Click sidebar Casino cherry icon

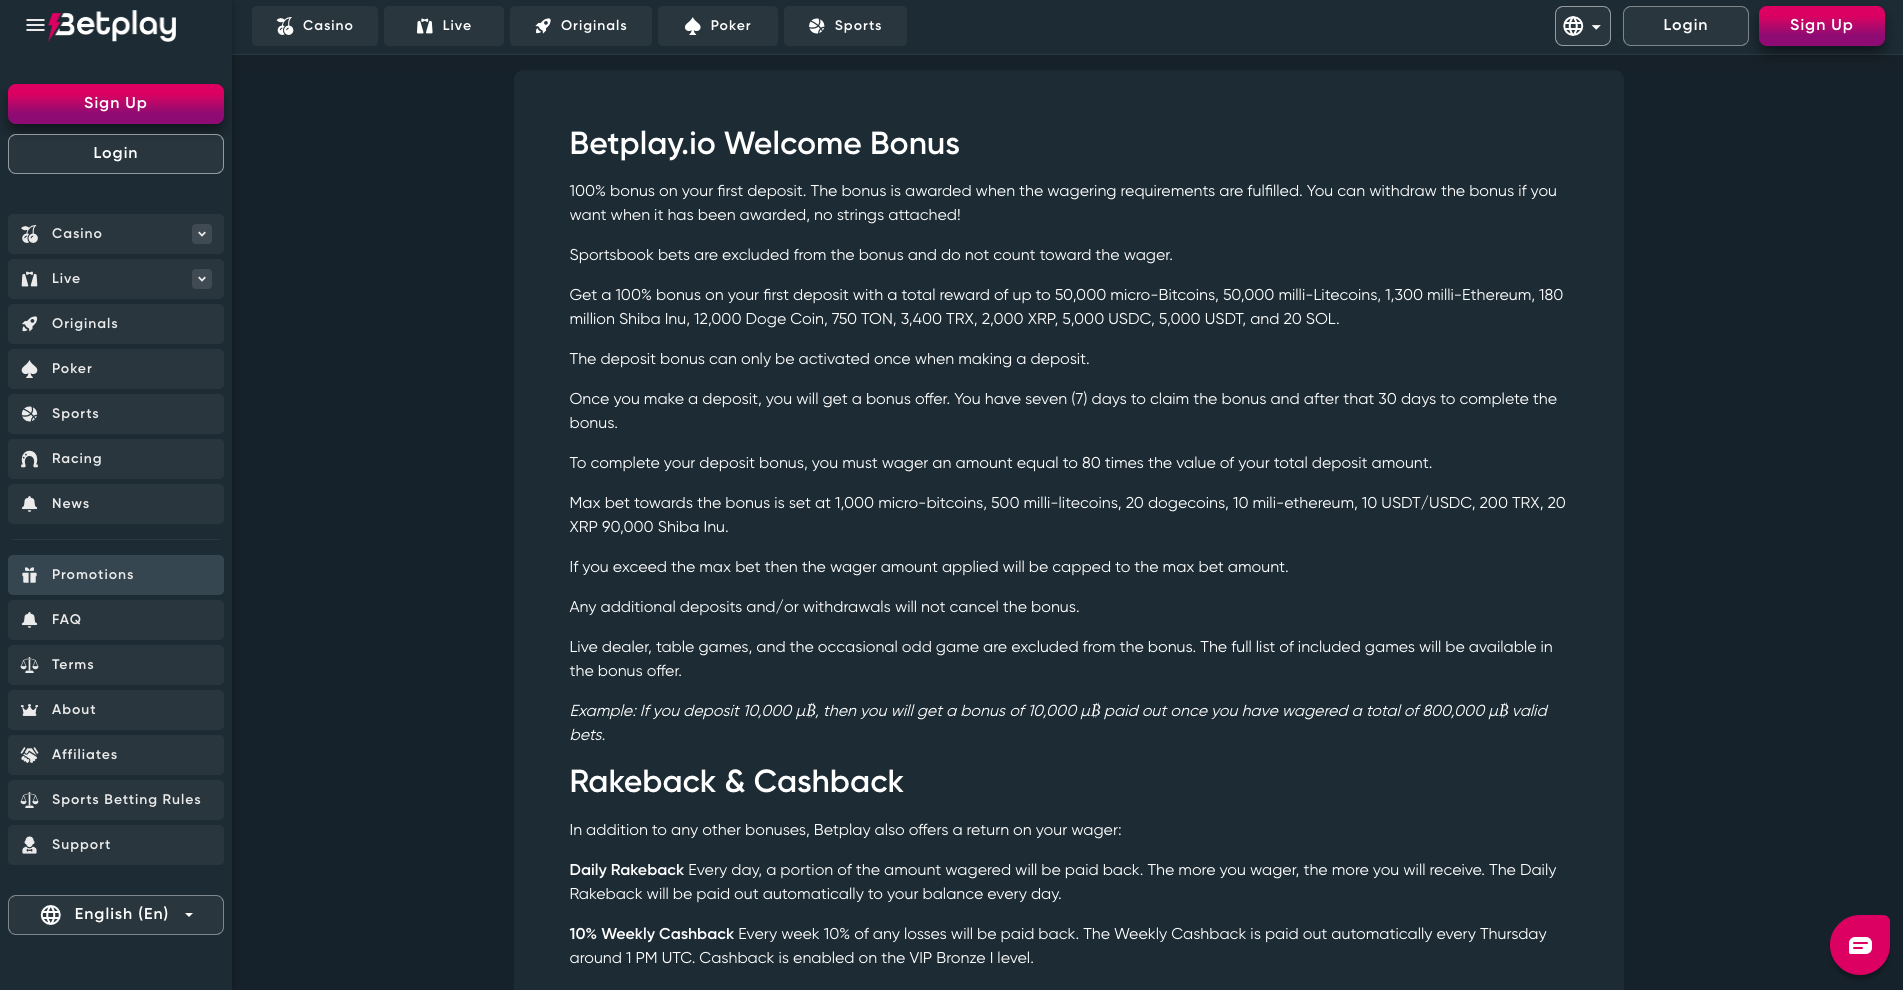tap(30, 234)
